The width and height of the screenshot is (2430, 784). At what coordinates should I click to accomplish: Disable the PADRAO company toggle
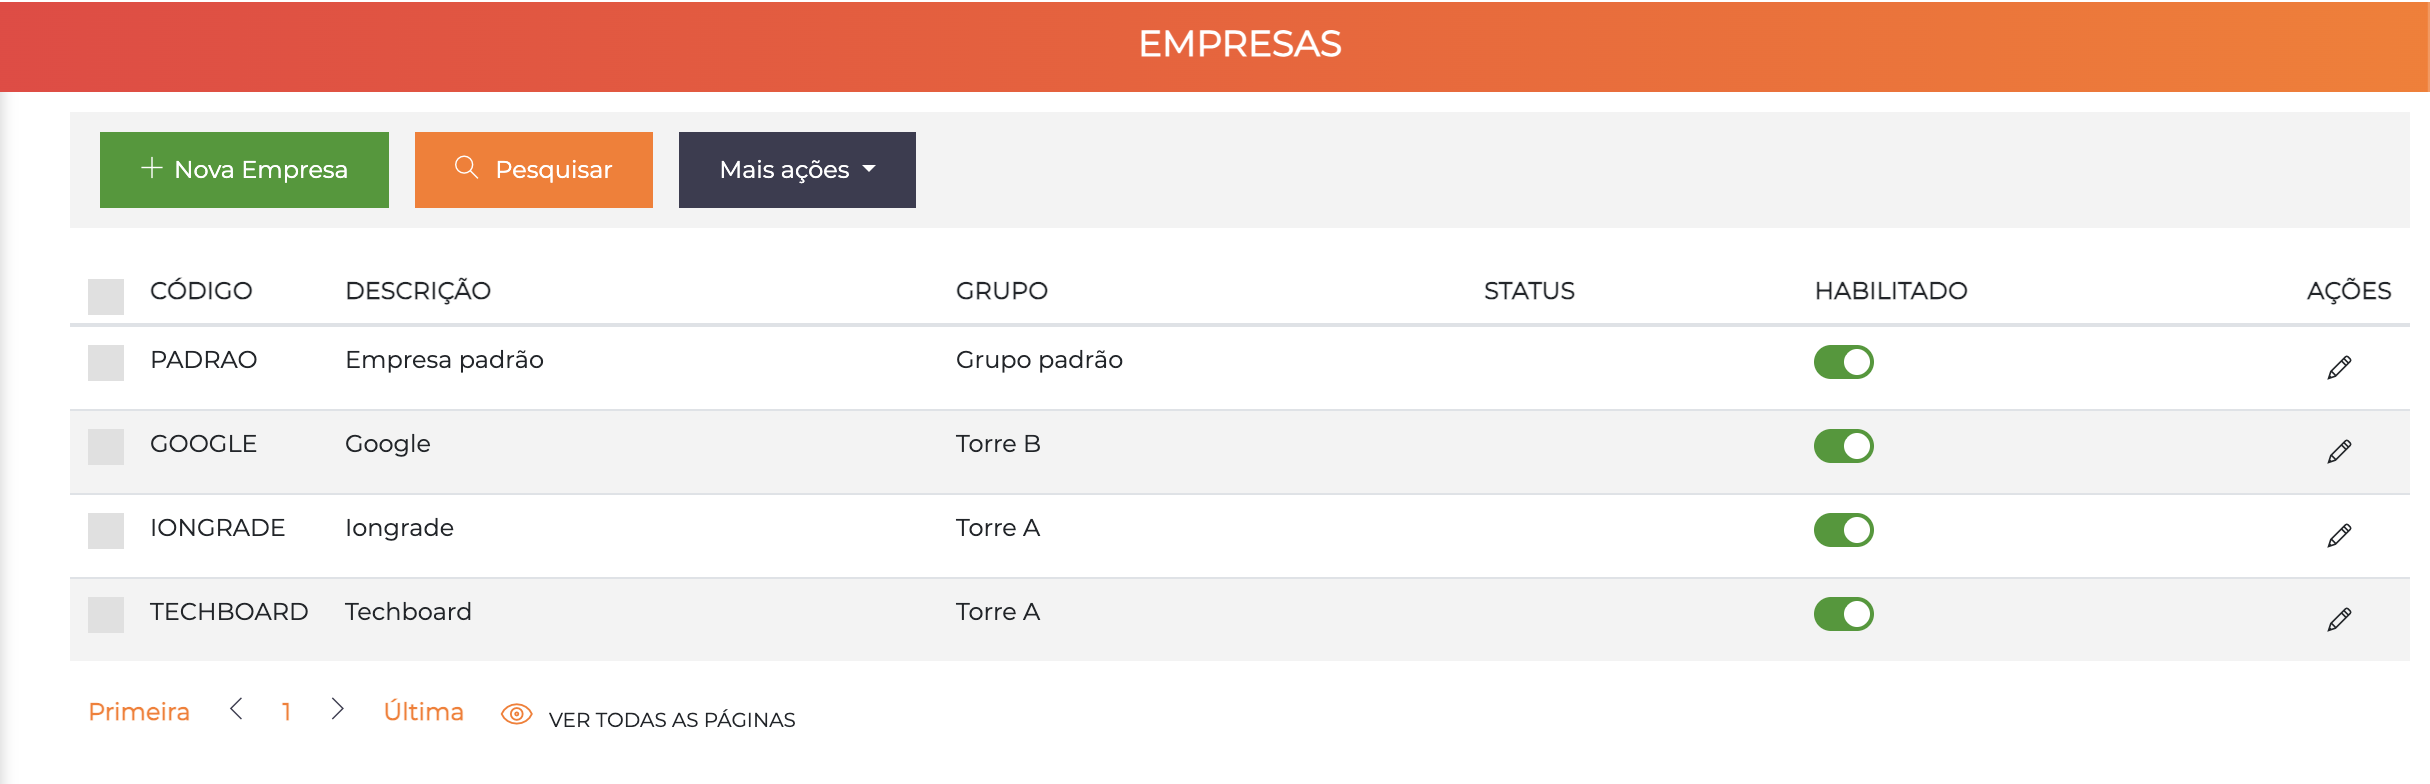point(1843,361)
